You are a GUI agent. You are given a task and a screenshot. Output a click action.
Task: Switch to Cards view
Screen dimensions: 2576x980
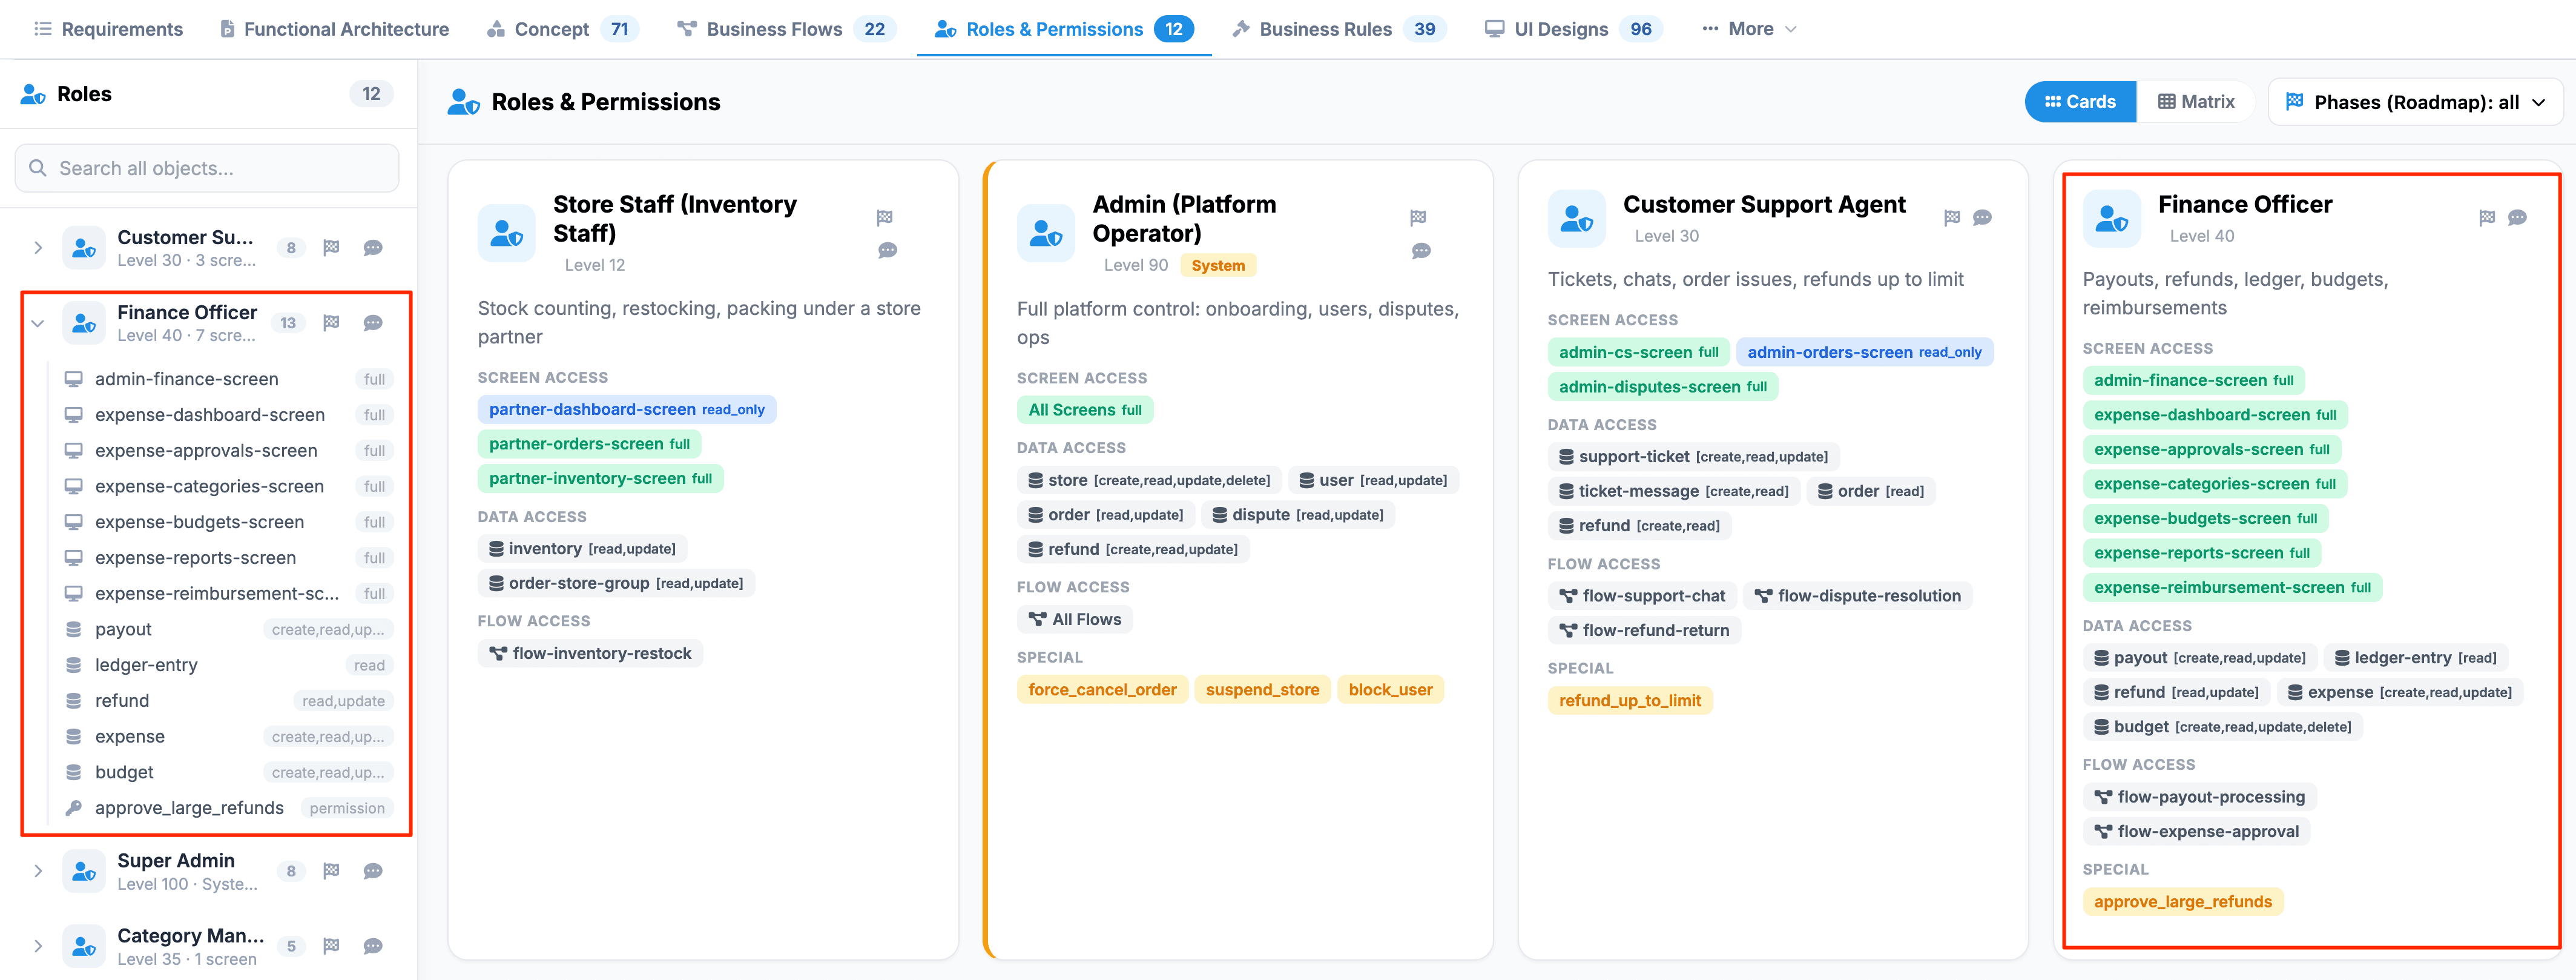point(2080,102)
